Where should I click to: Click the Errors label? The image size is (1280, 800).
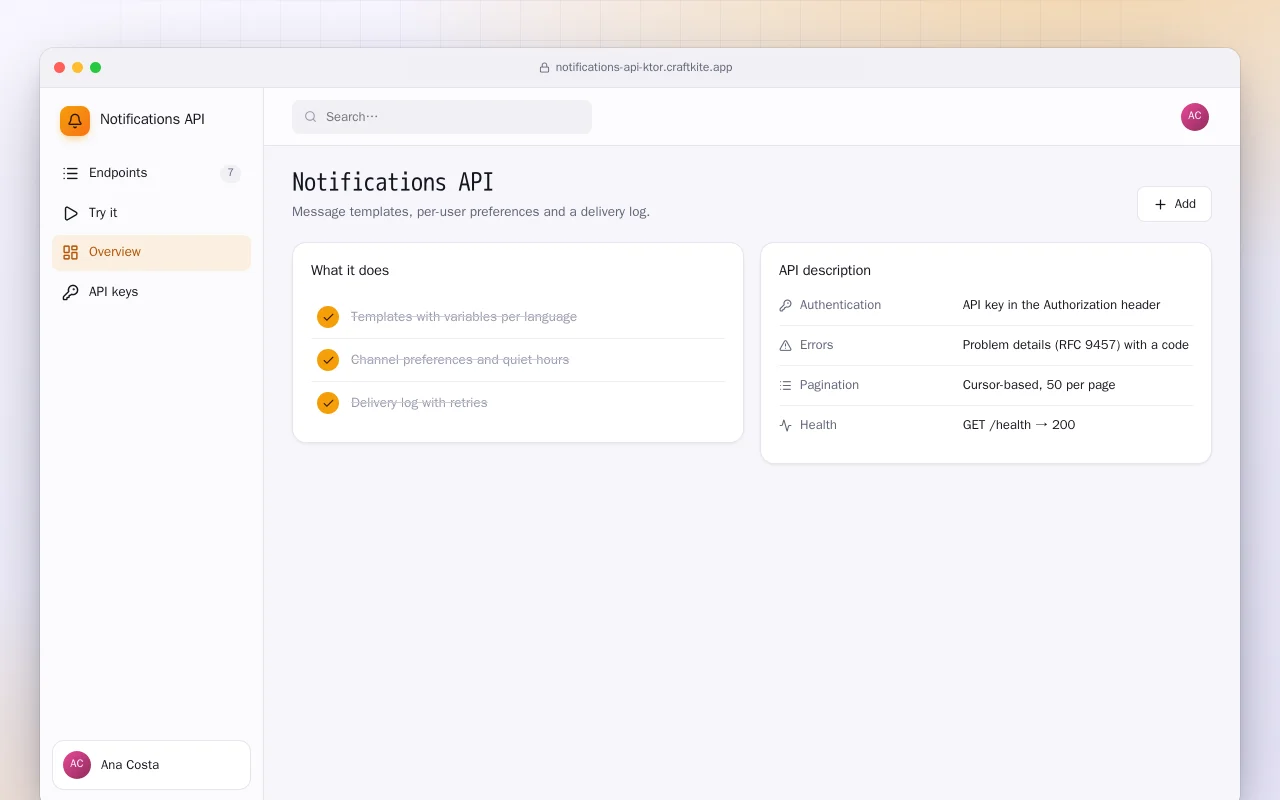816,345
